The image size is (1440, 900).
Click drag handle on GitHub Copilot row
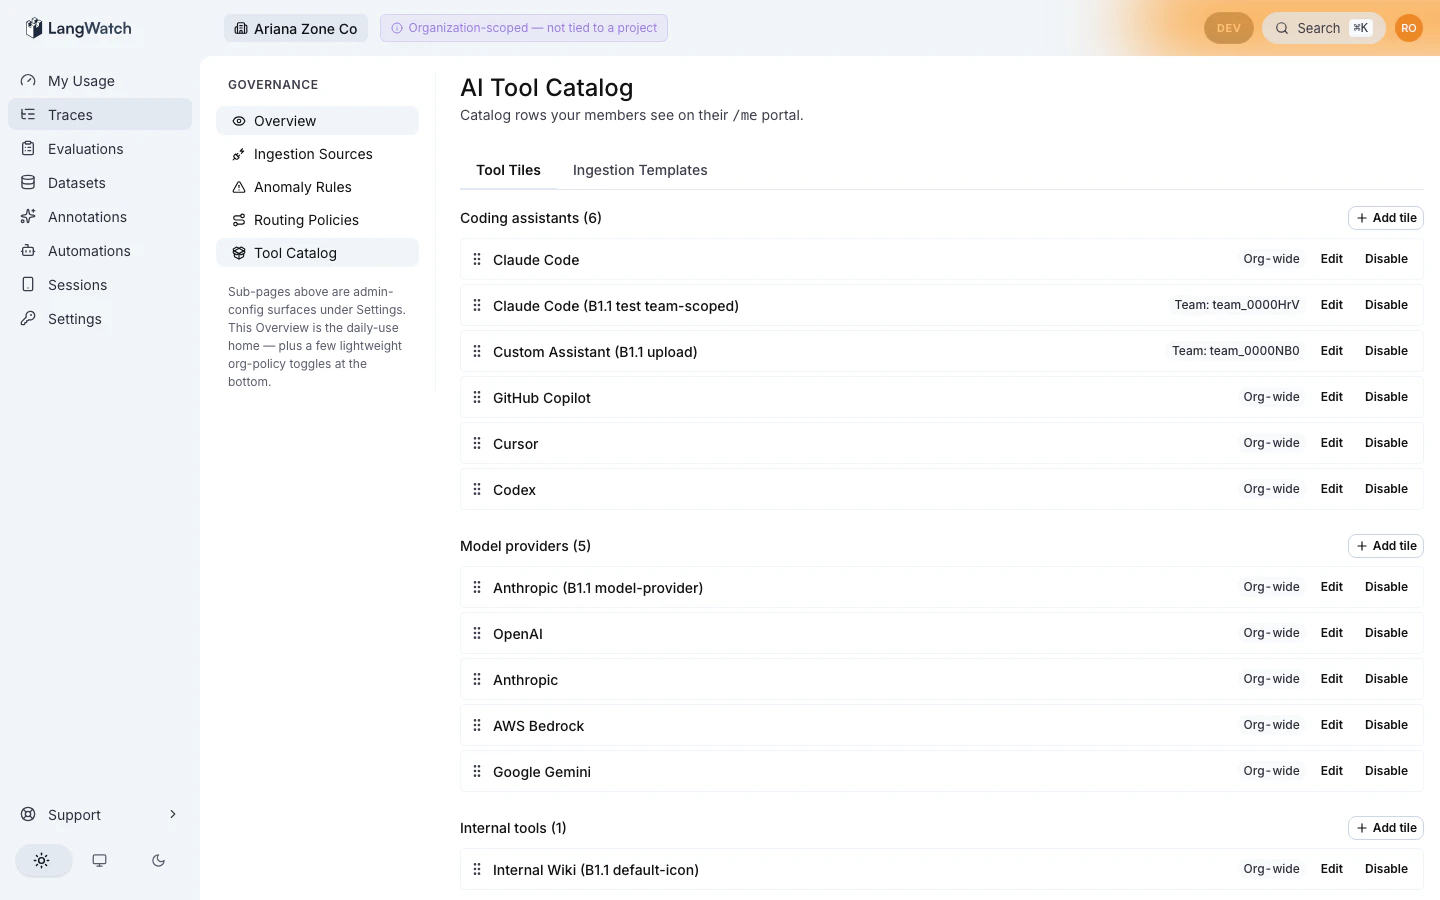click(477, 397)
